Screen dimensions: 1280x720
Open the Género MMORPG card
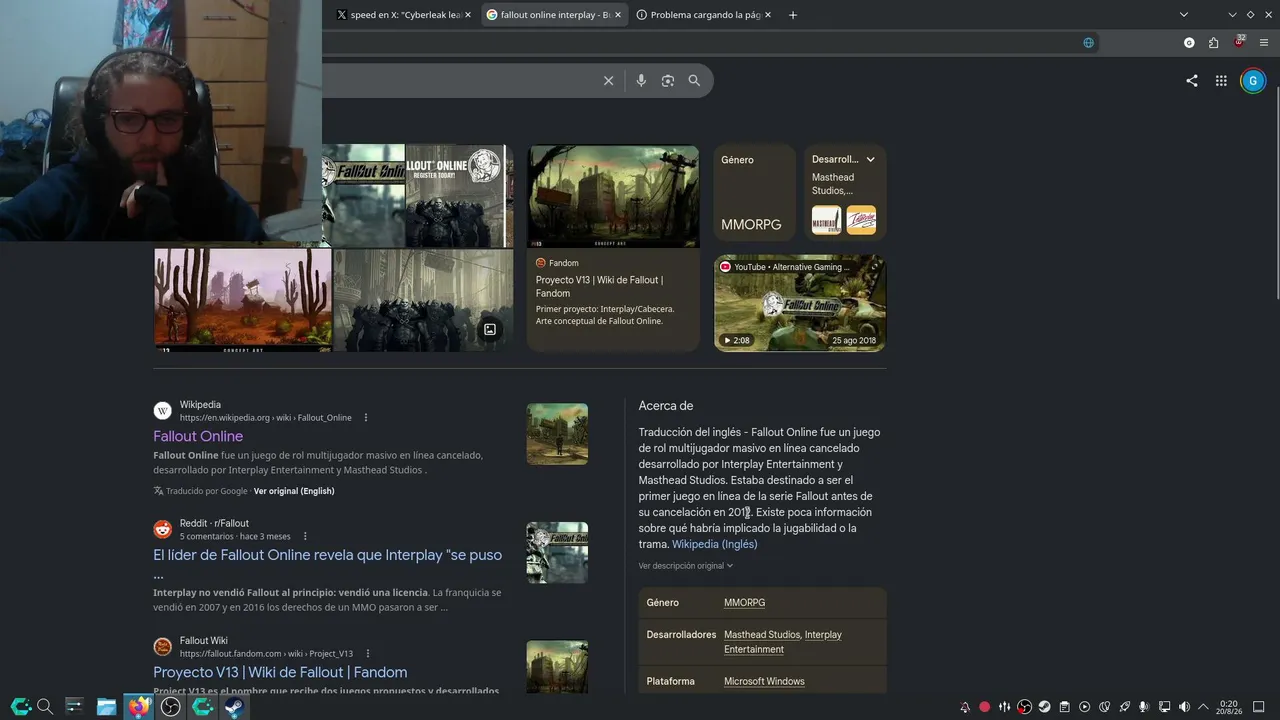(755, 193)
